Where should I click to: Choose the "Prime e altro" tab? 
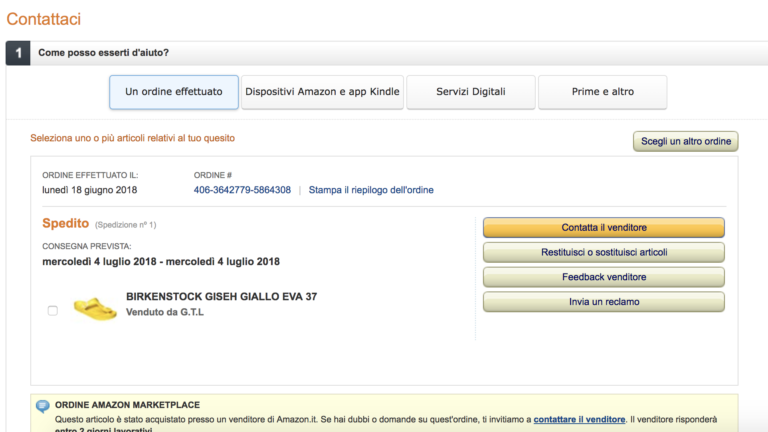602,92
